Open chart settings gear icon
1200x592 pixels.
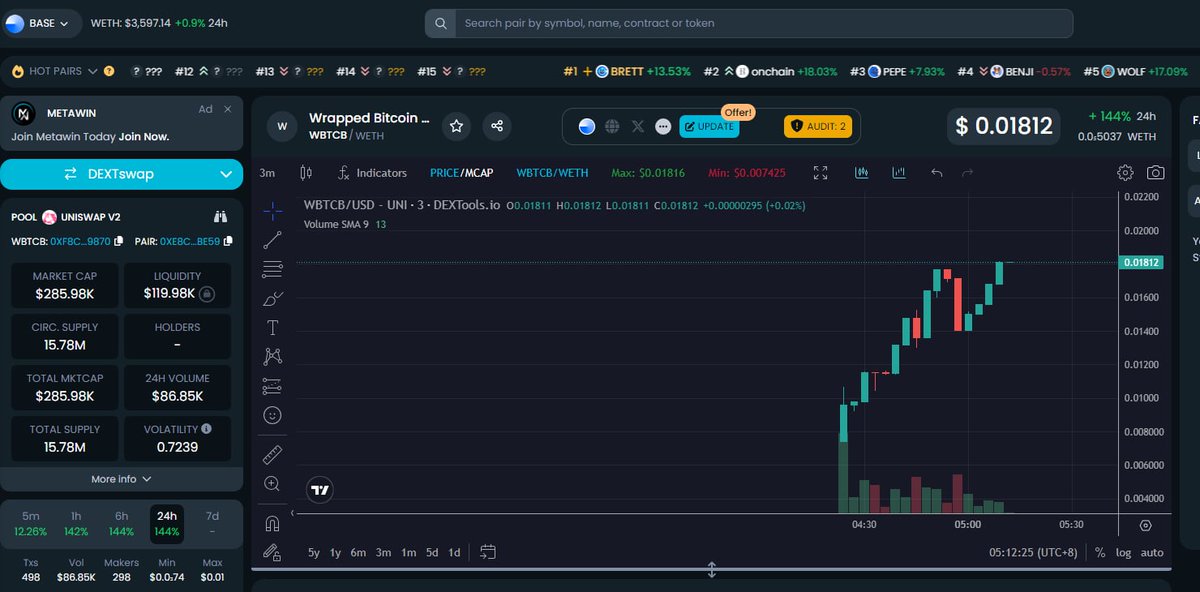(x=1125, y=173)
